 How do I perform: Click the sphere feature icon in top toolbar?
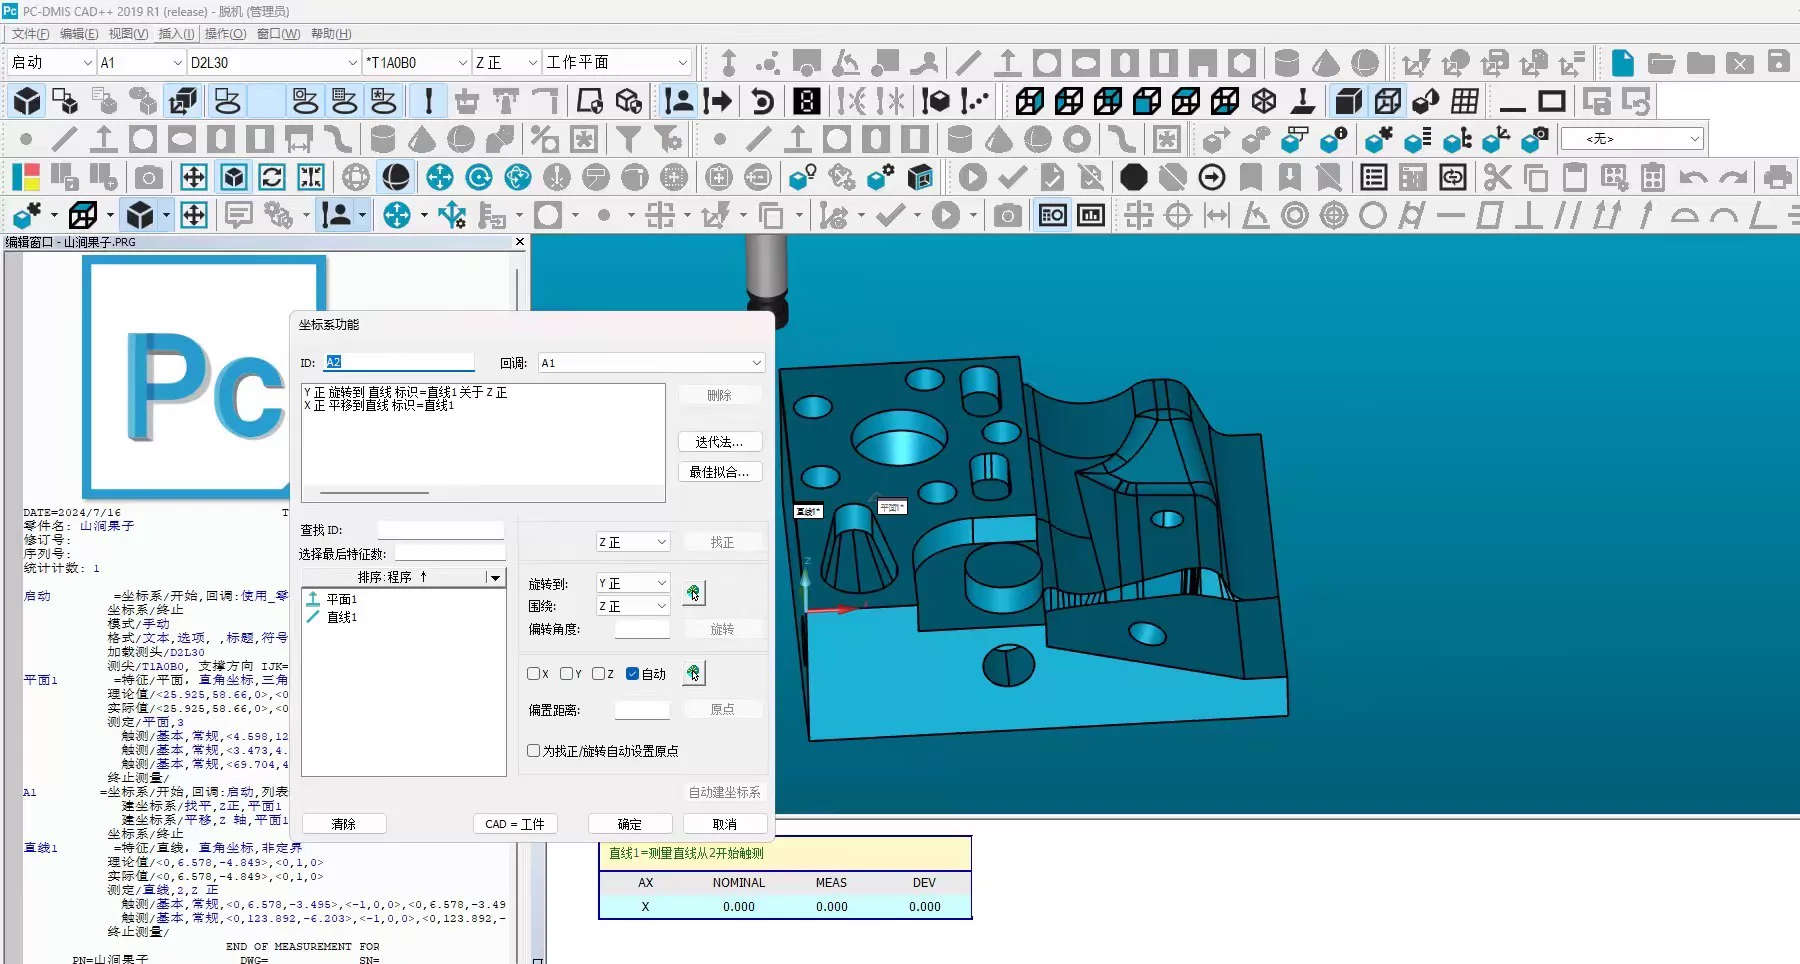(x=1365, y=63)
